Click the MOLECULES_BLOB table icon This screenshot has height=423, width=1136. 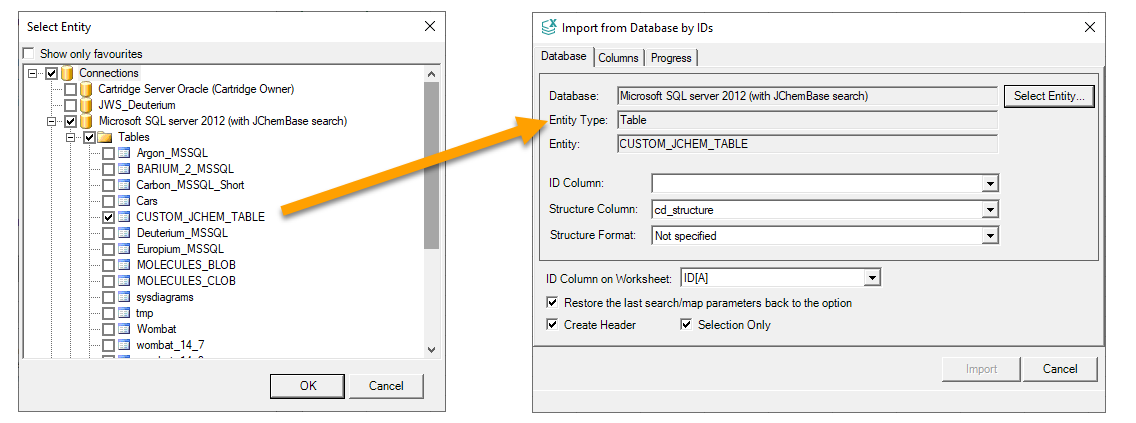(125, 265)
